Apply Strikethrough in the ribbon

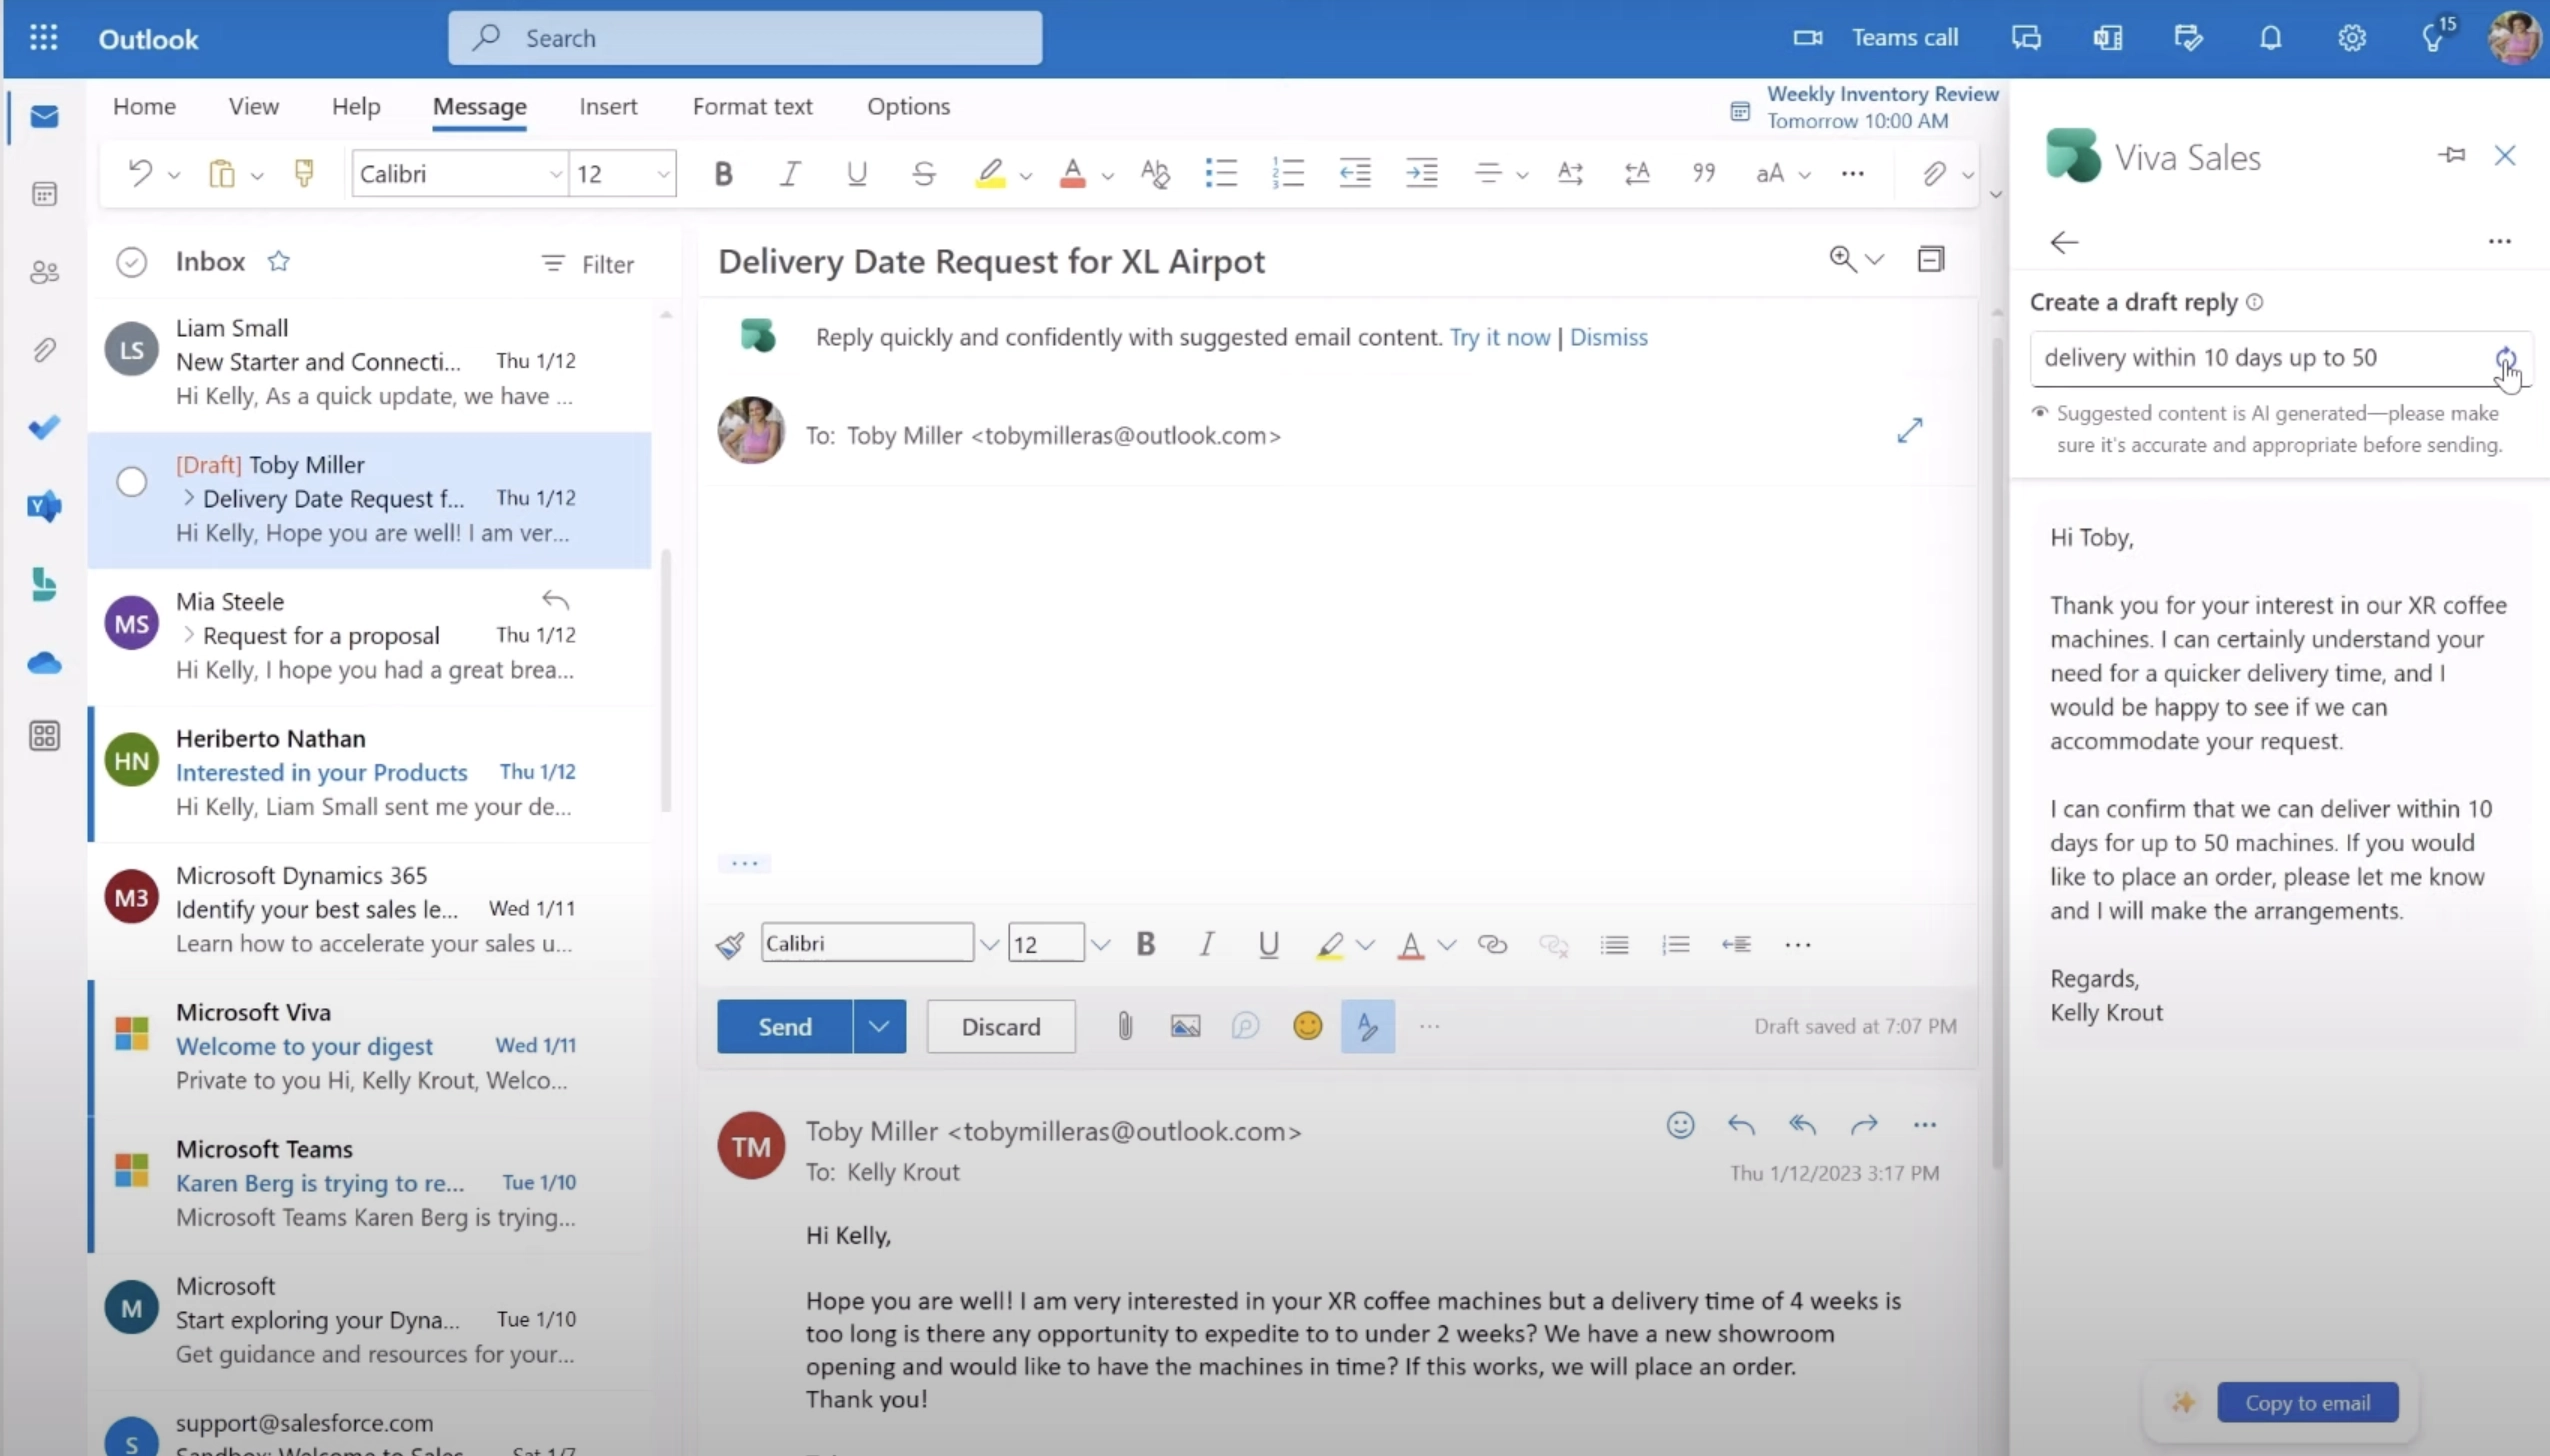point(923,173)
